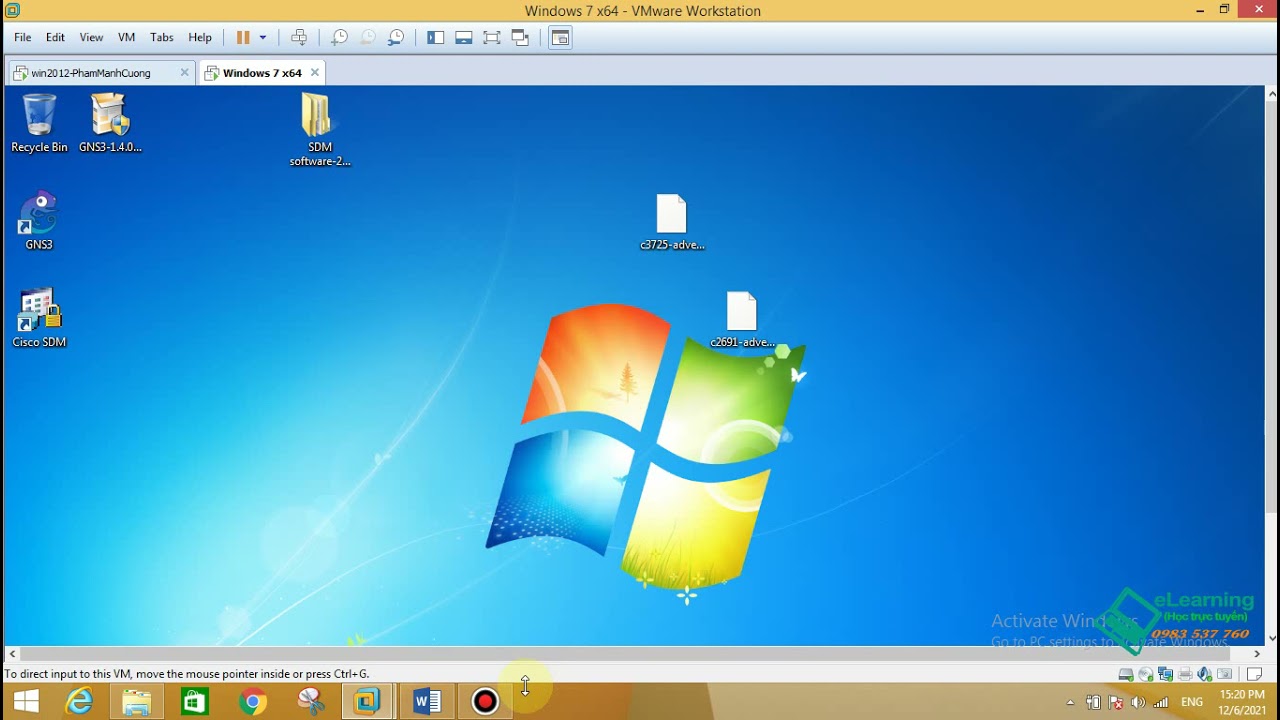
Task: Open the Tabs menu
Action: 162,37
